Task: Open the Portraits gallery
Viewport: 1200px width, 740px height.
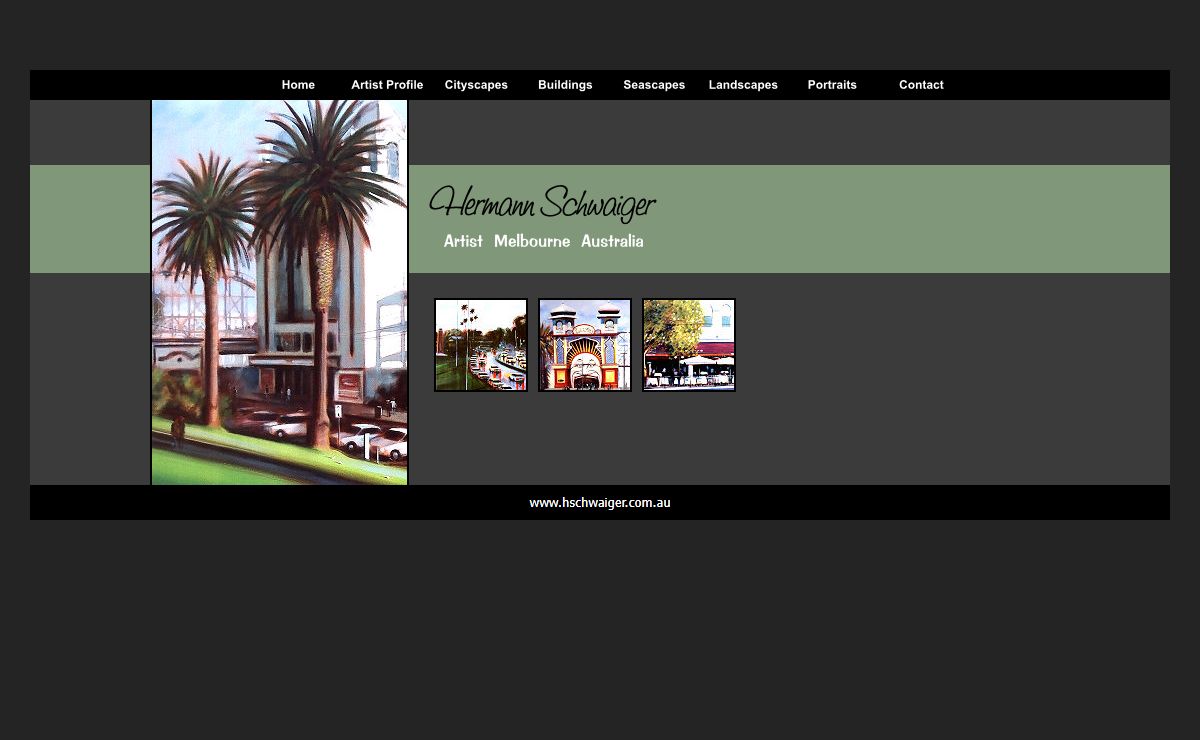Action: pos(832,85)
